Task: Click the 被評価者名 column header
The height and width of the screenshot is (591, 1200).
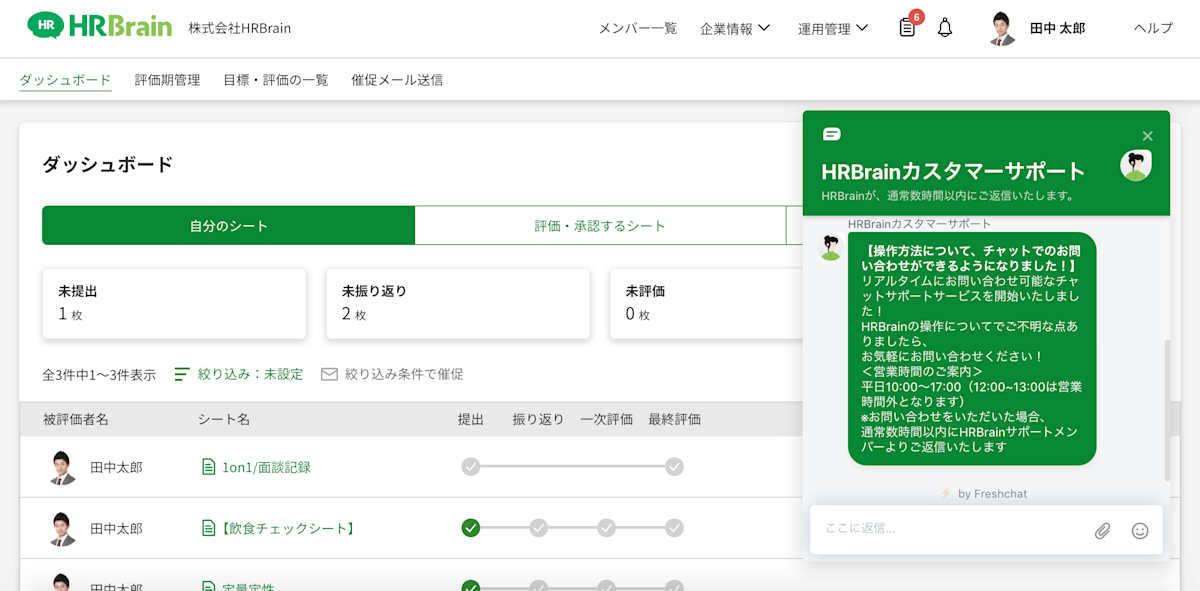Action: (x=76, y=419)
